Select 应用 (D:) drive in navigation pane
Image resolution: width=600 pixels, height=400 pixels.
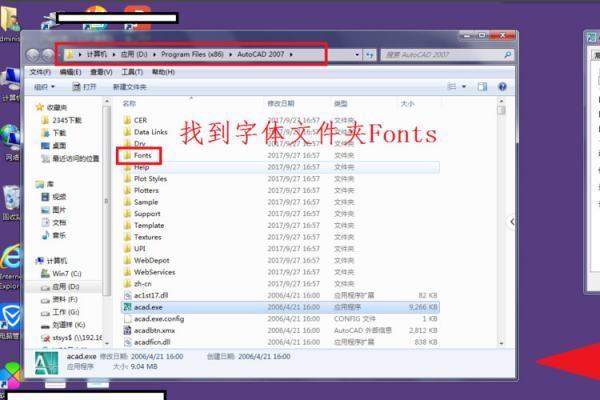point(64,286)
